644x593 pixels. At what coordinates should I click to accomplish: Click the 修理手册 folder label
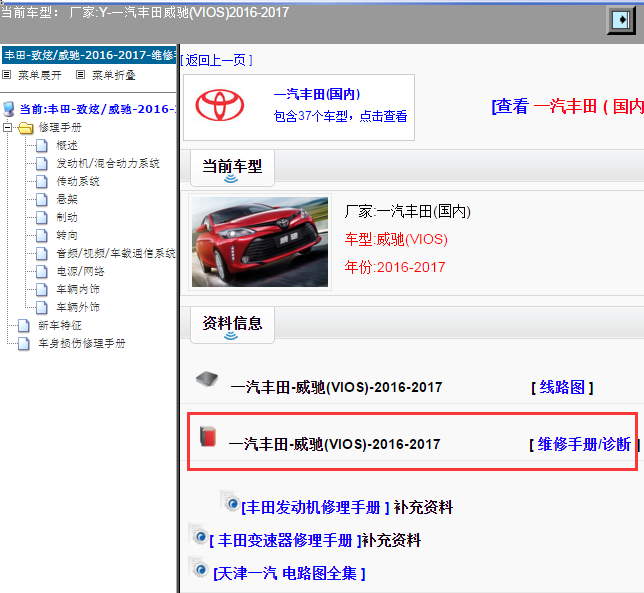pos(60,128)
